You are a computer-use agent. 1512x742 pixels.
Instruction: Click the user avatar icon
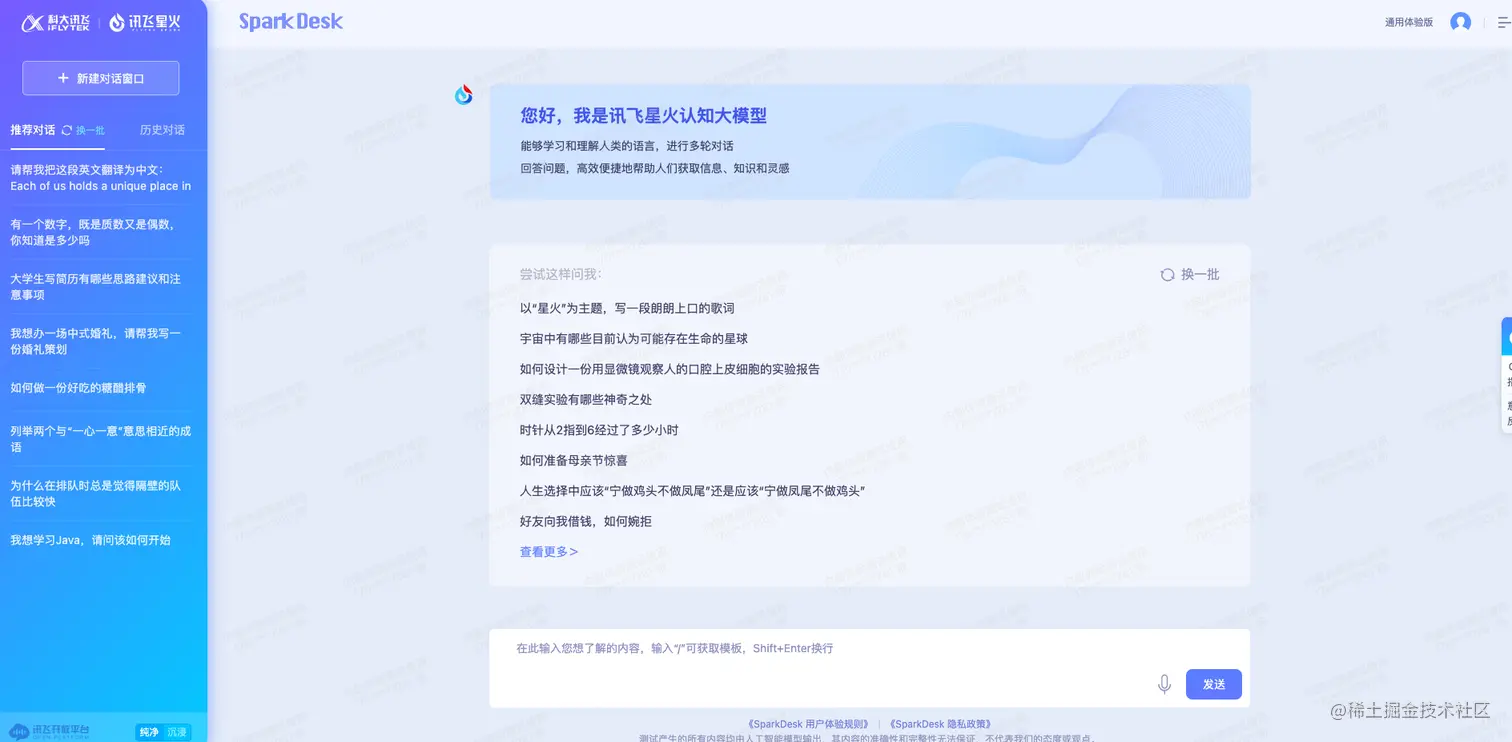(1460, 22)
